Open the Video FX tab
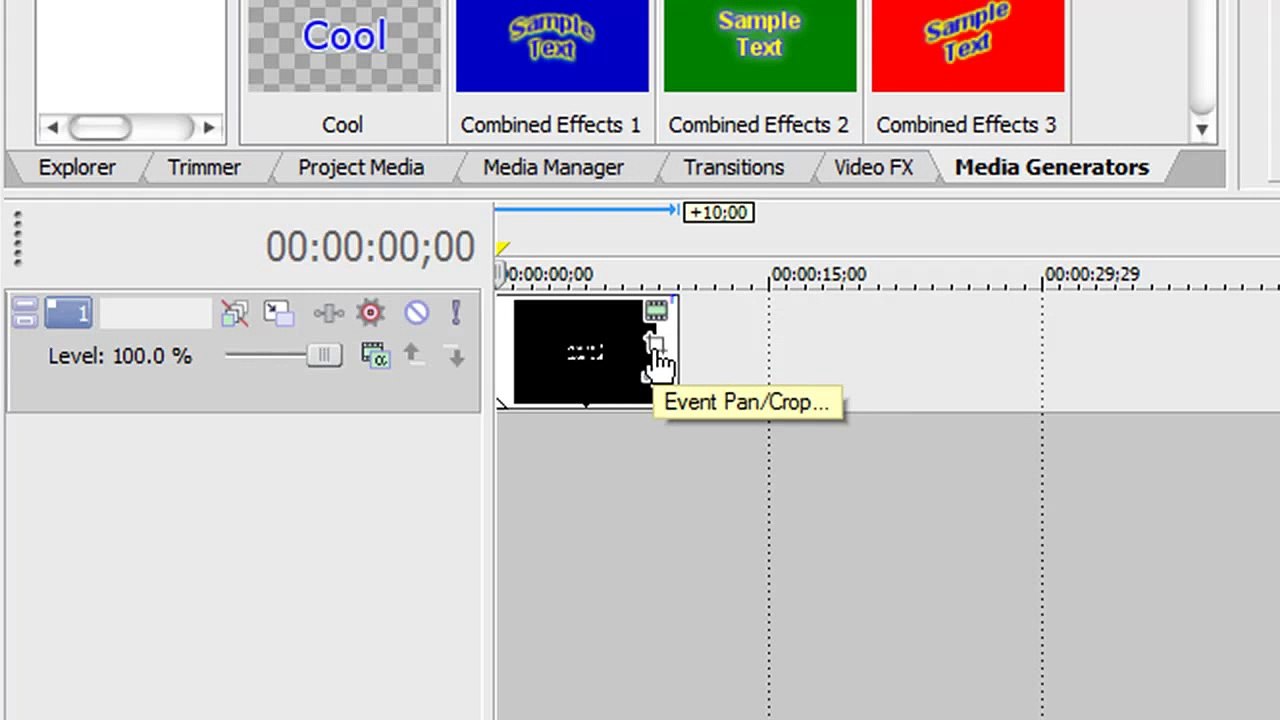Image resolution: width=1280 pixels, height=720 pixels. point(874,167)
